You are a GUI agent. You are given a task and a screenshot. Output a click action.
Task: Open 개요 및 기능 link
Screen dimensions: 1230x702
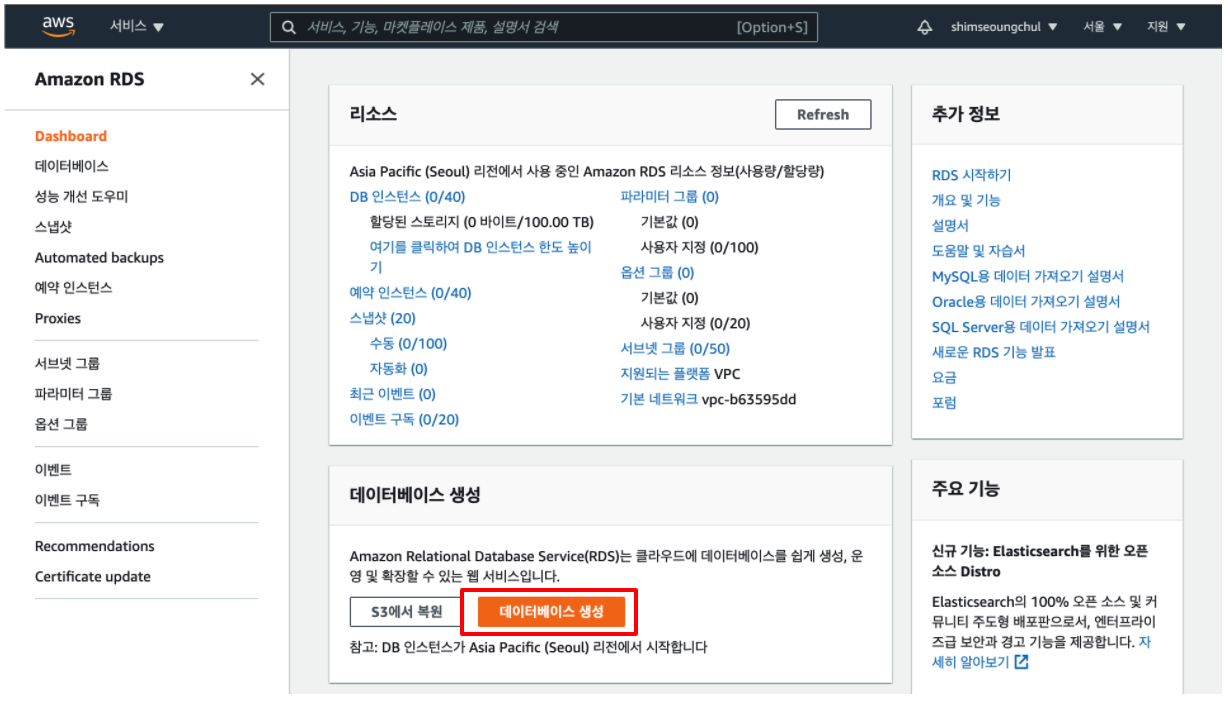(x=966, y=201)
